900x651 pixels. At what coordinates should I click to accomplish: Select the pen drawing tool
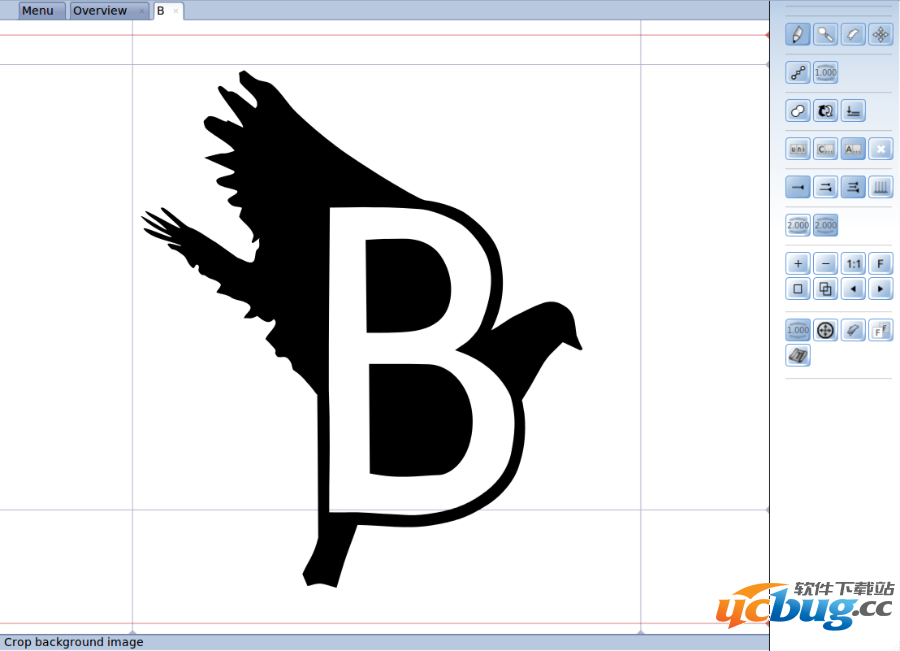coord(798,34)
